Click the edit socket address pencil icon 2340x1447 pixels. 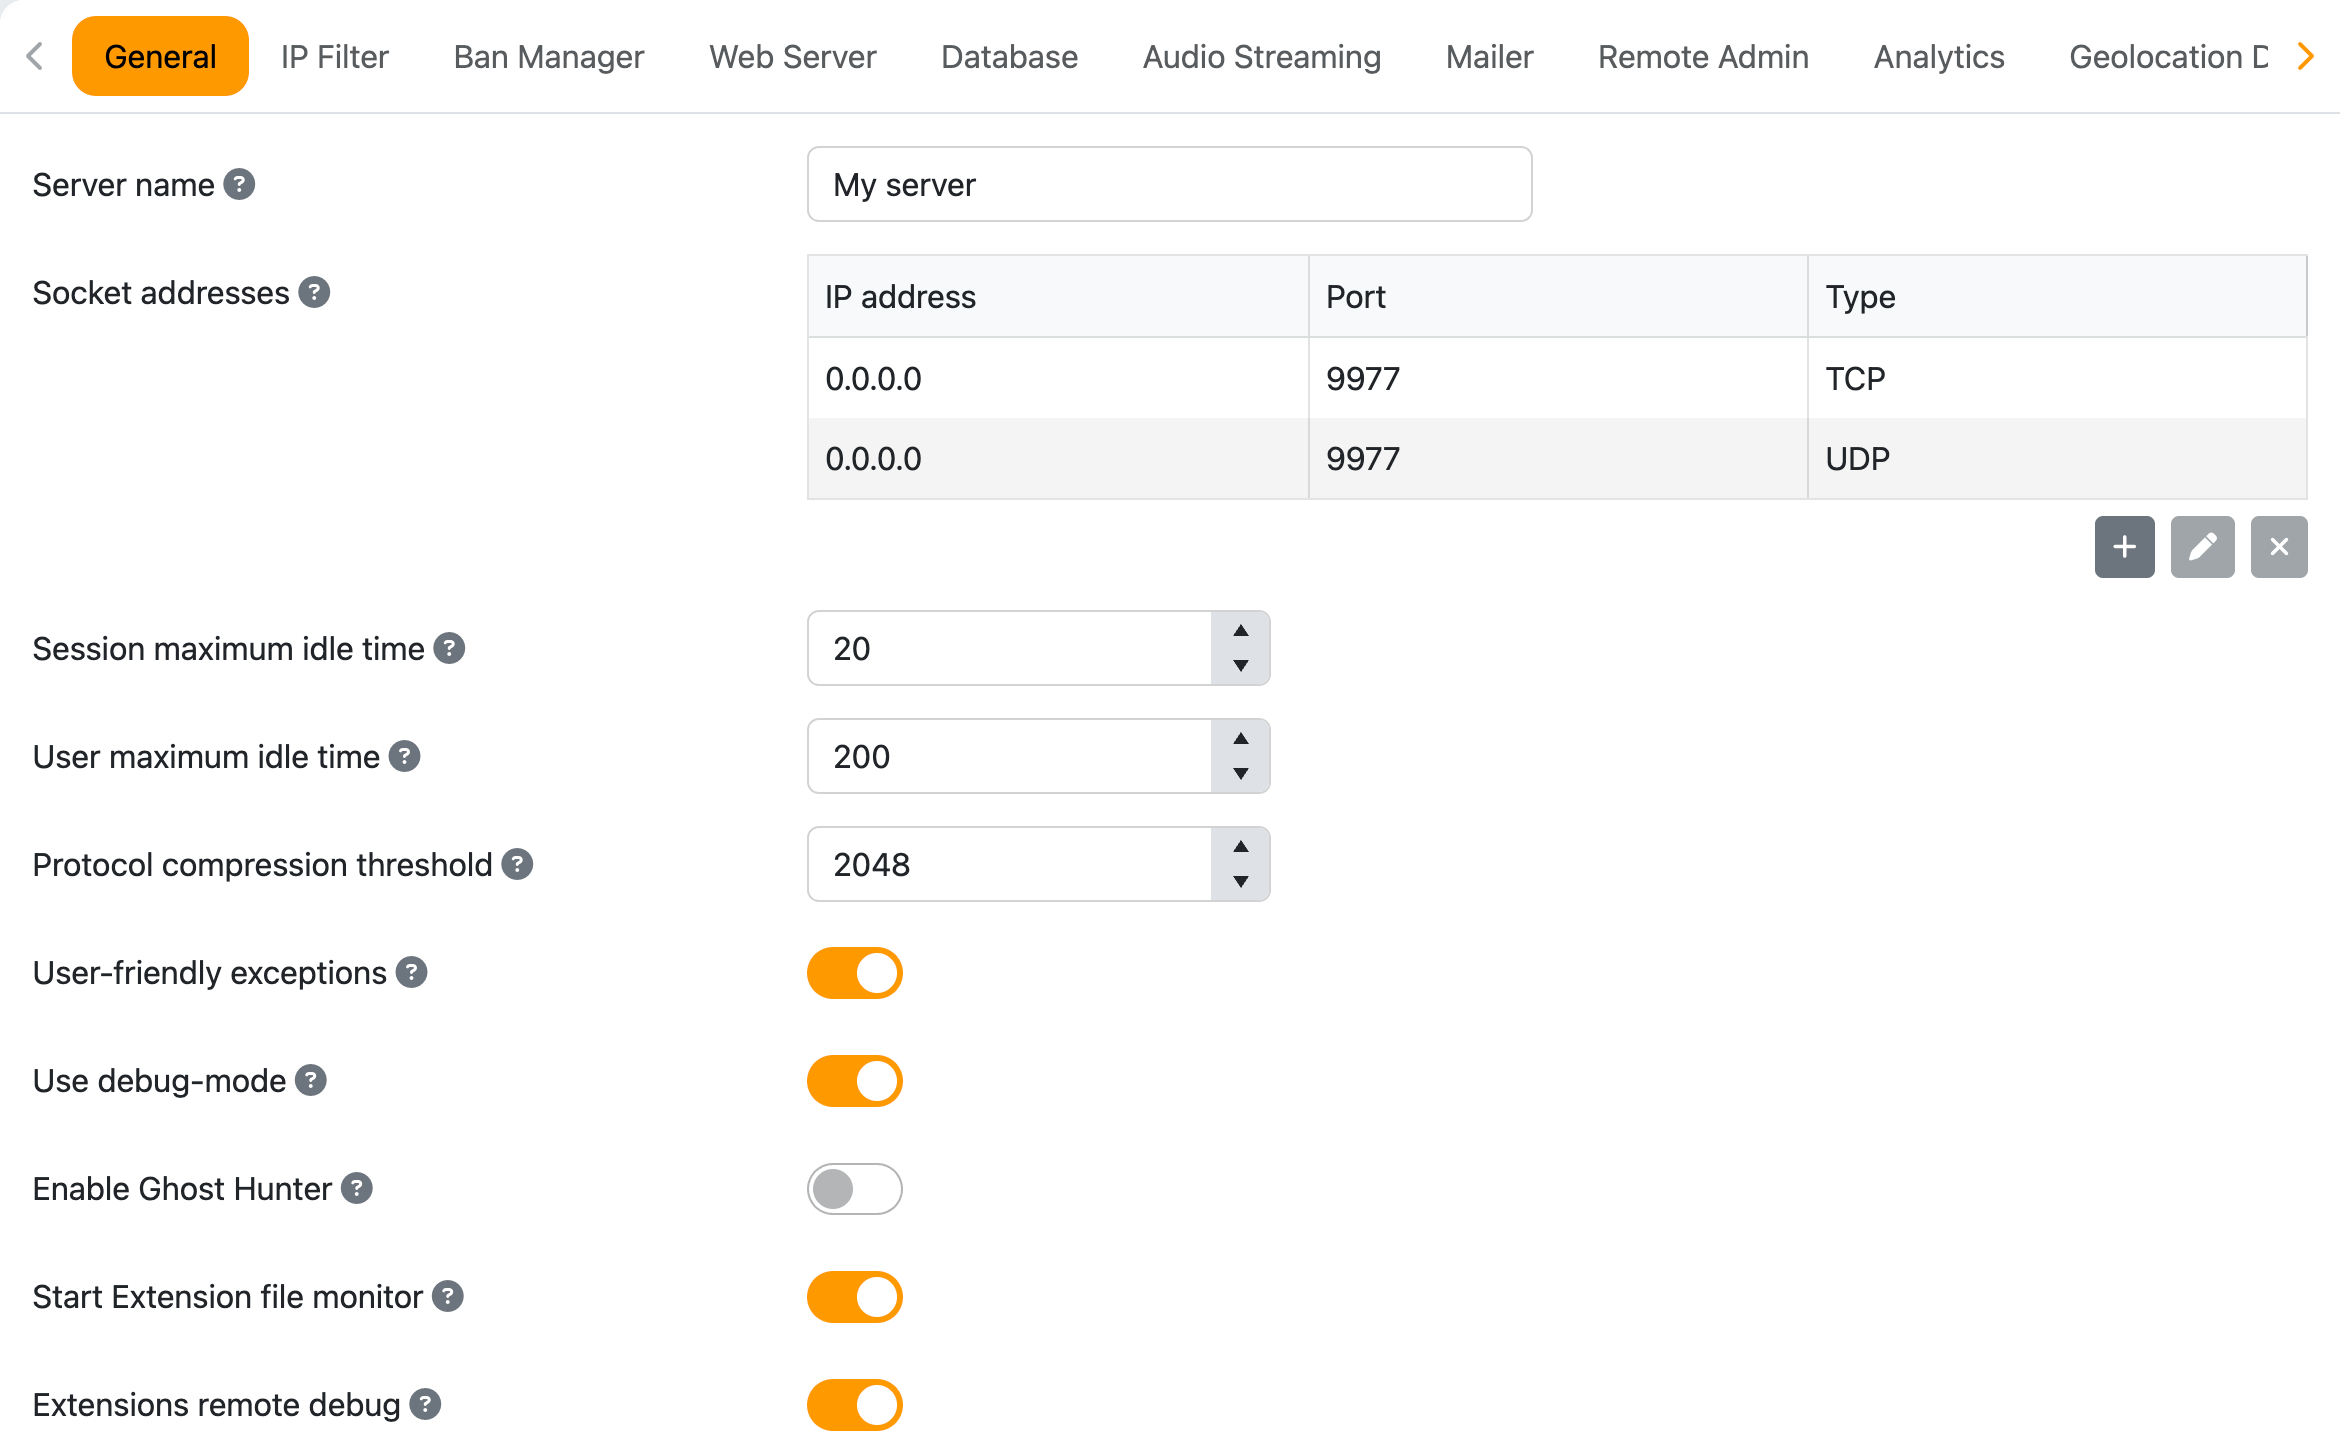tap(2202, 547)
